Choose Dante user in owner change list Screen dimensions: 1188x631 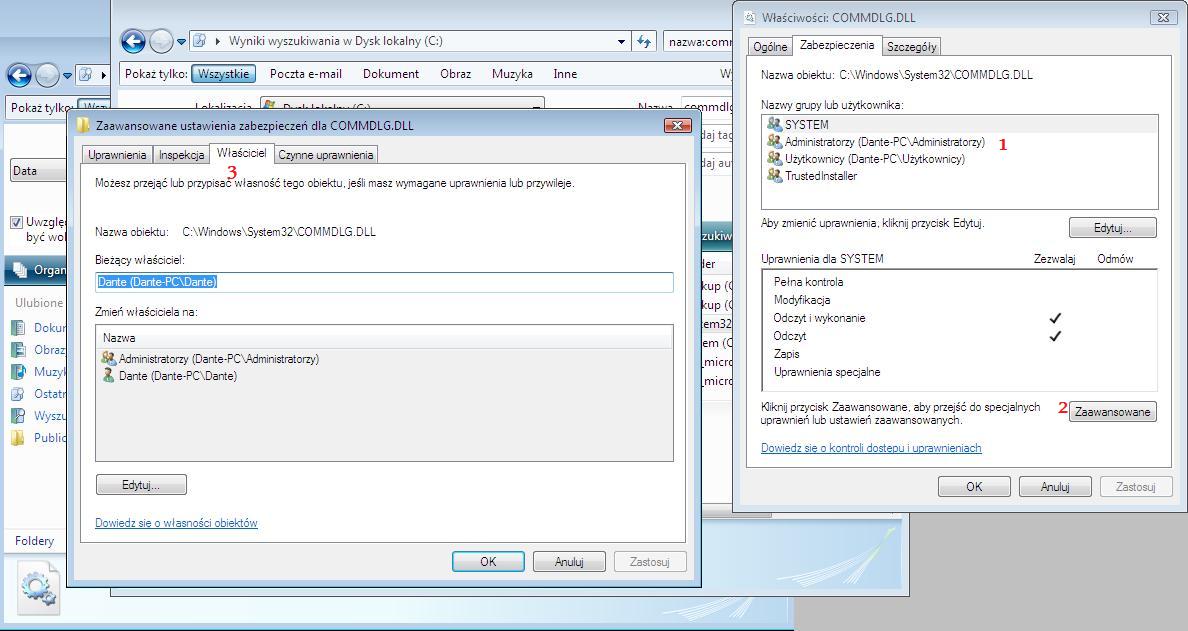pos(177,376)
